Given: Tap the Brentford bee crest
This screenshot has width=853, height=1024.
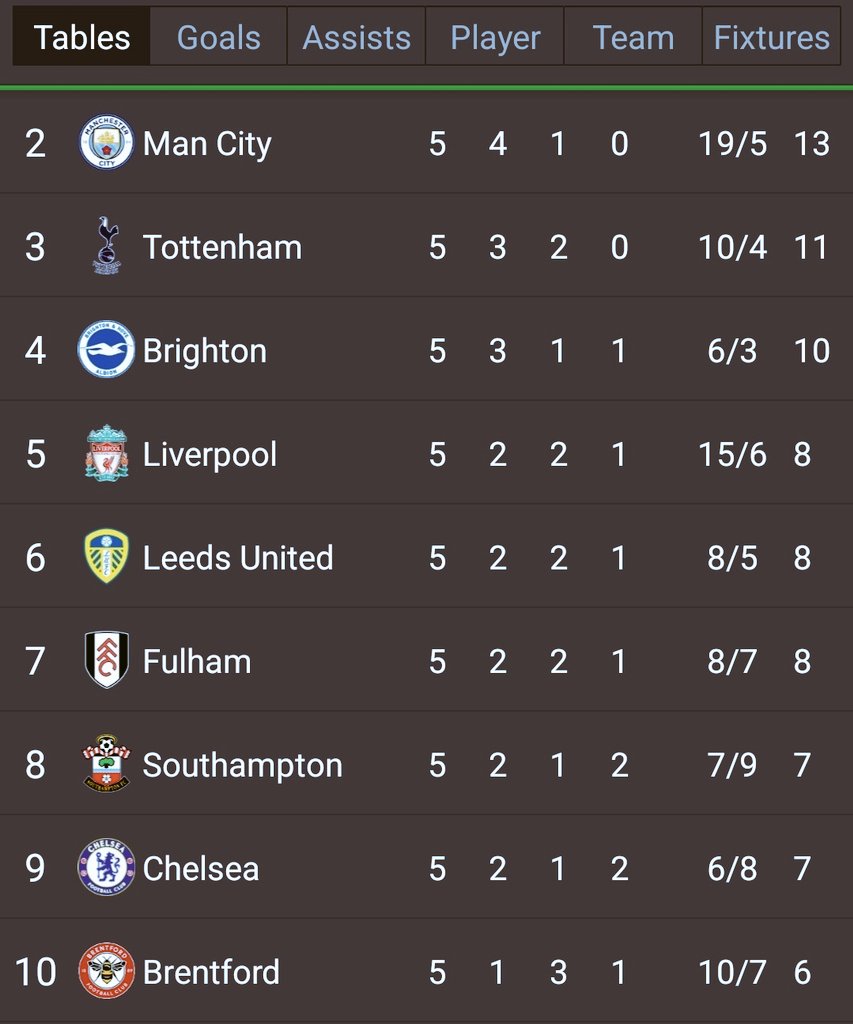Looking at the screenshot, I should 106,970.
